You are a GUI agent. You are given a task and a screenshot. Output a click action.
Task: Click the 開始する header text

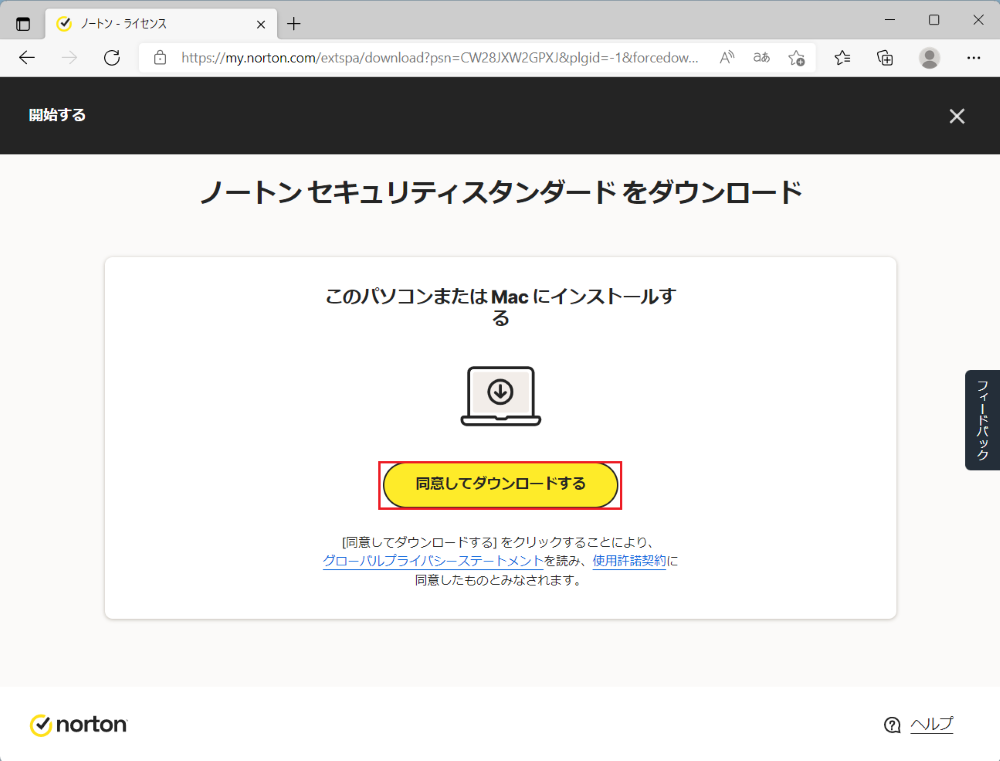57,115
